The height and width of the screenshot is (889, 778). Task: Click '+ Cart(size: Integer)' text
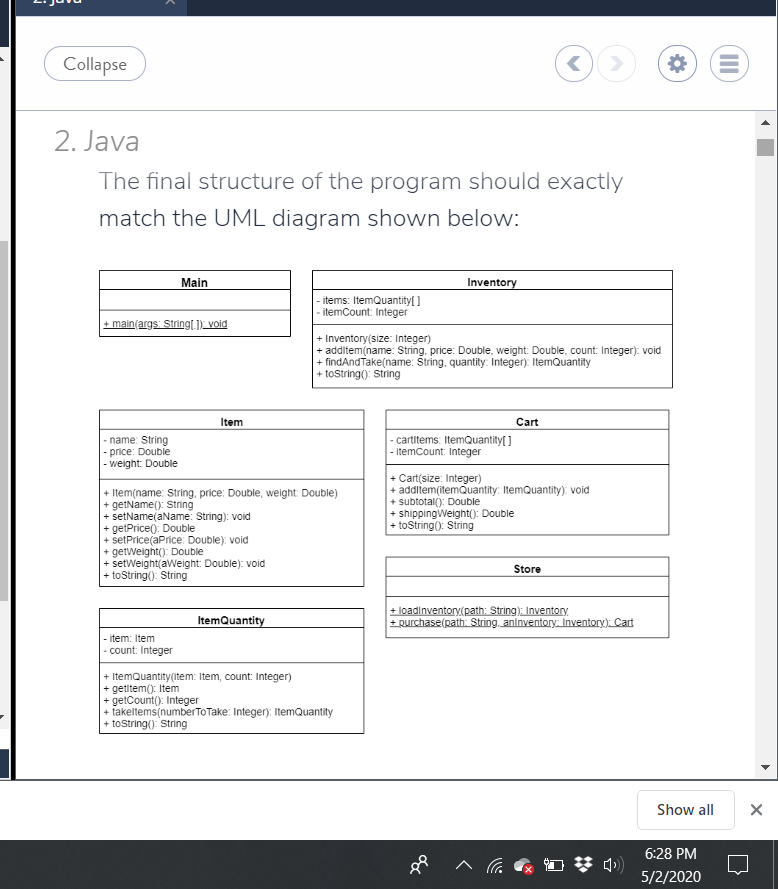pyautogui.click(x=435, y=479)
